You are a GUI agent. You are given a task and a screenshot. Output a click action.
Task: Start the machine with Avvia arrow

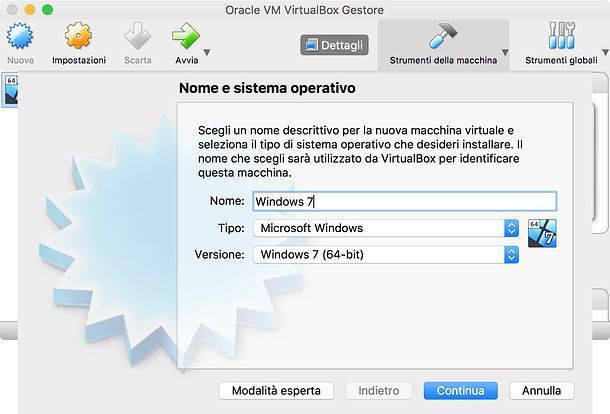[x=186, y=36]
